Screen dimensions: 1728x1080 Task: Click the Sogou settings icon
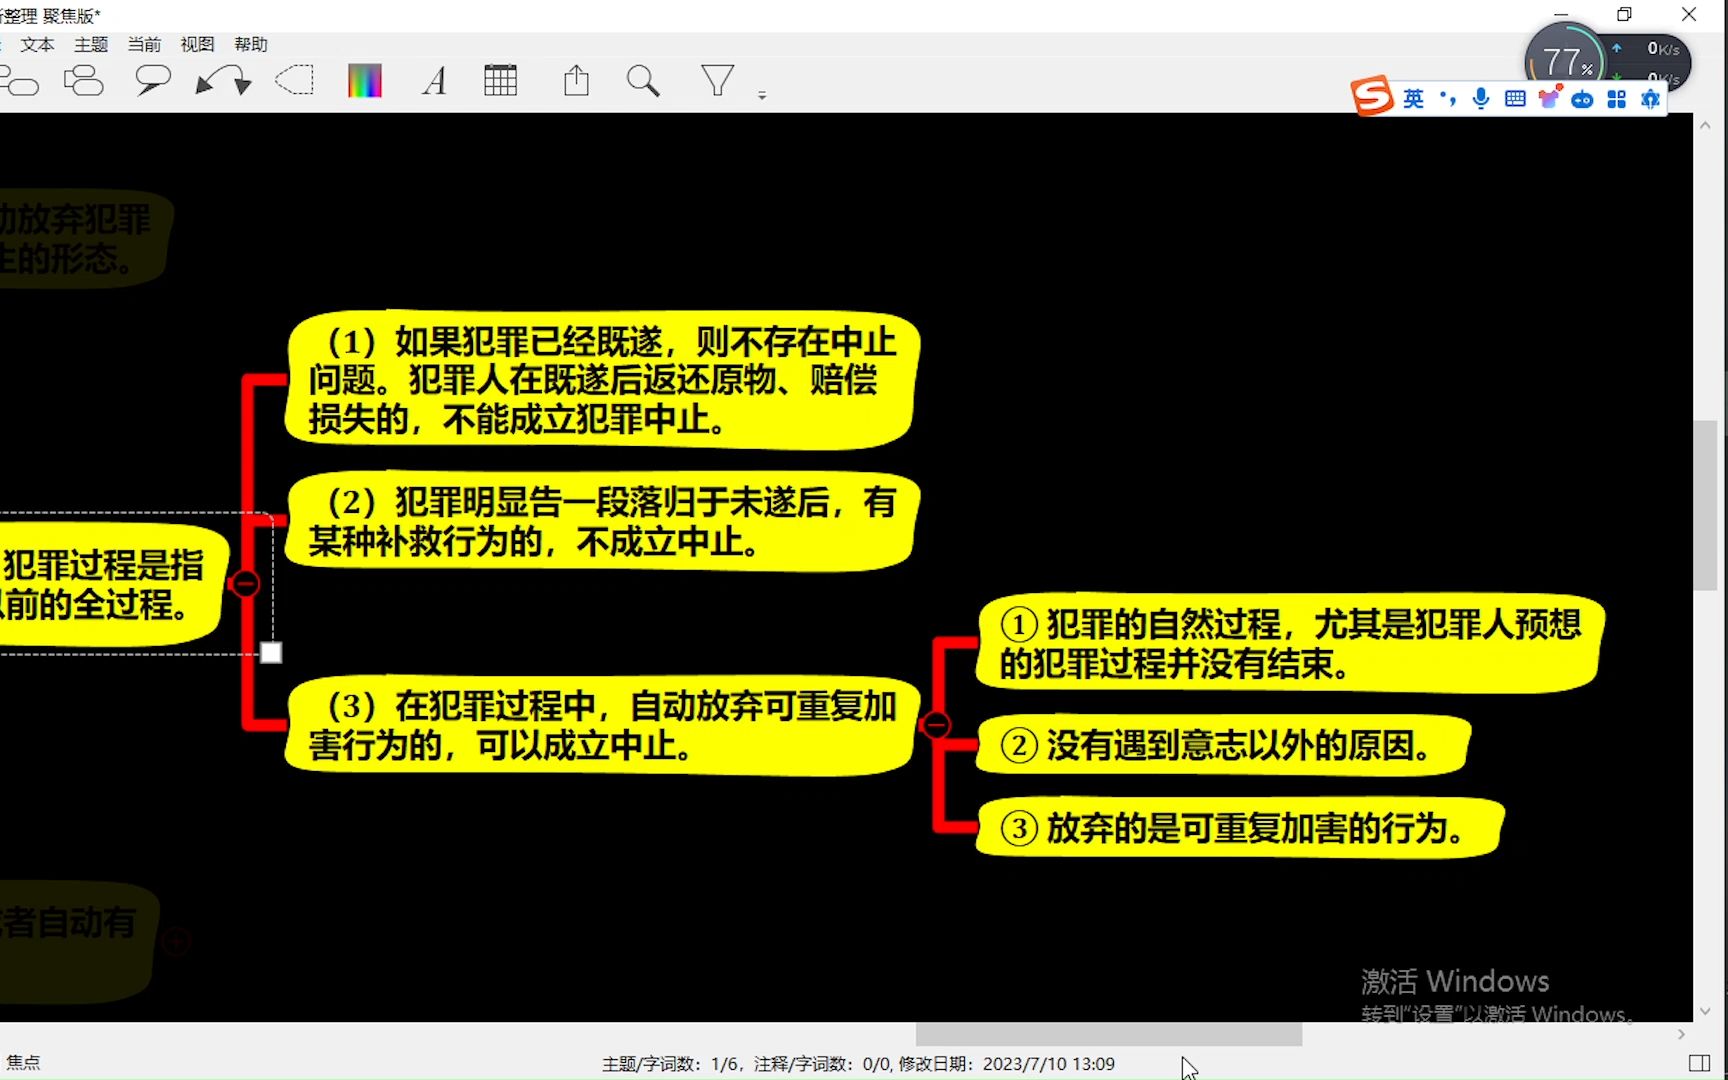coord(1650,99)
